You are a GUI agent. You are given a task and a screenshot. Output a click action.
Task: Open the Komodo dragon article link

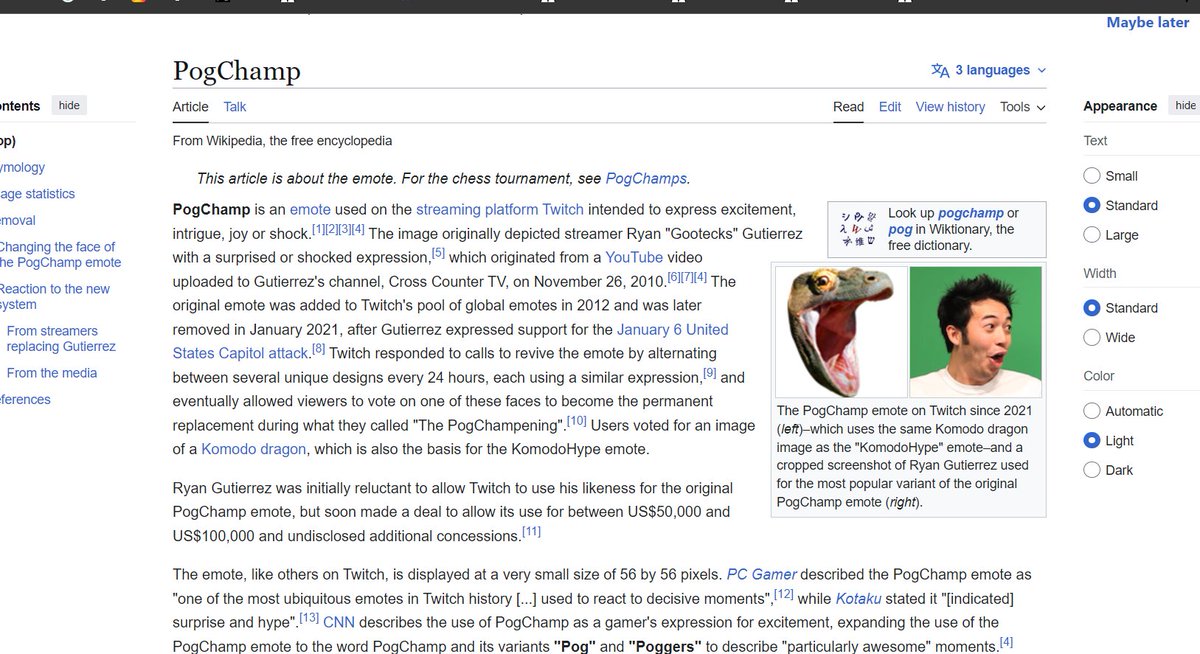[254, 449]
